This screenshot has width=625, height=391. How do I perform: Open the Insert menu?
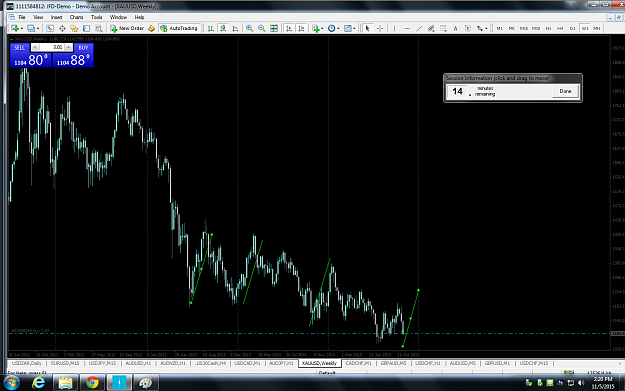(56, 17)
